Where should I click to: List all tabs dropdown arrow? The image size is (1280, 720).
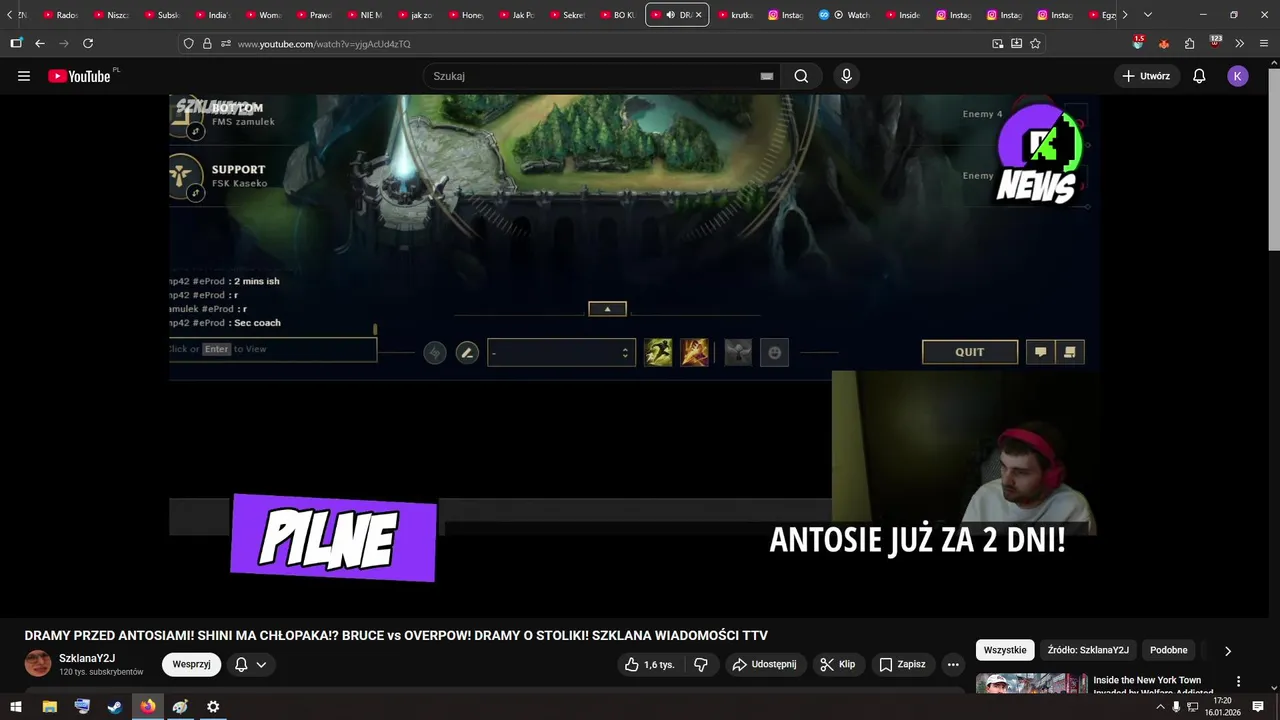pyautogui.click(x=1147, y=15)
